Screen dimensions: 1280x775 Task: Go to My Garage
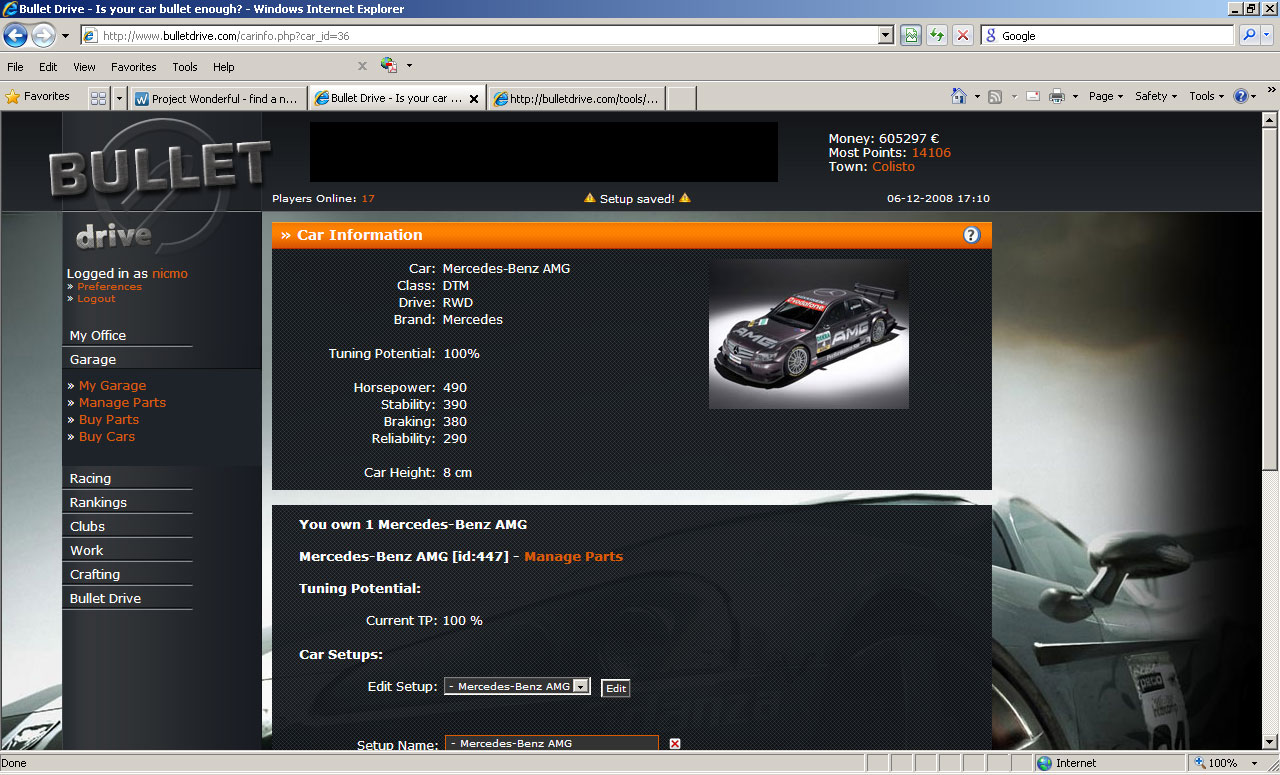(x=112, y=385)
